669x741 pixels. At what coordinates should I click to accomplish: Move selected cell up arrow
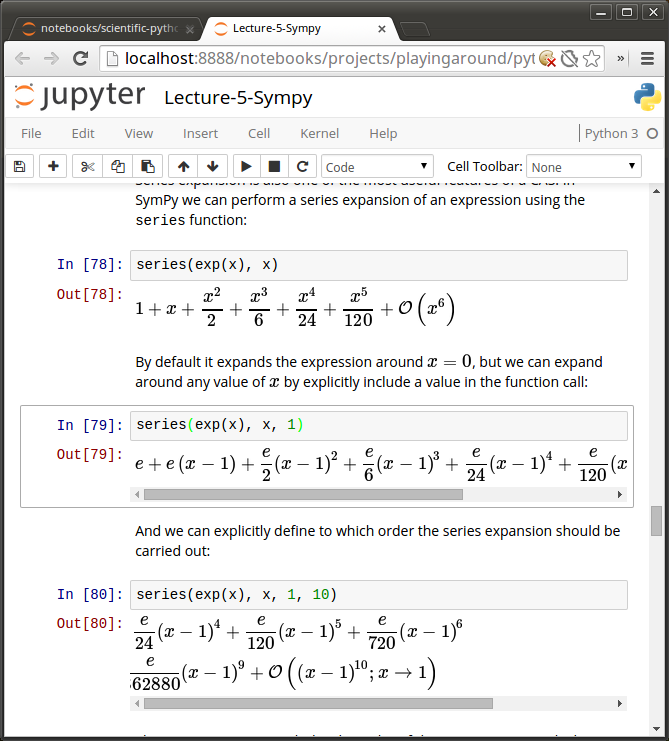pyautogui.click(x=183, y=166)
